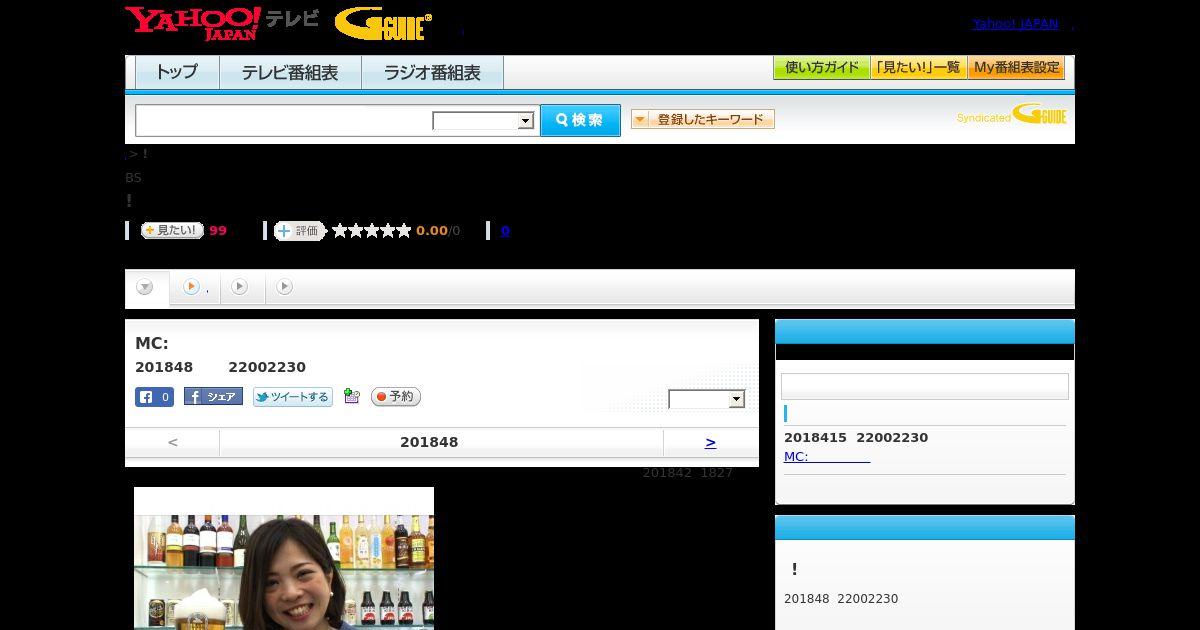The width and height of the screenshot is (1200, 630).
Task: Select the fourth tab with gray play icon
Action: [x=285, y=288]
